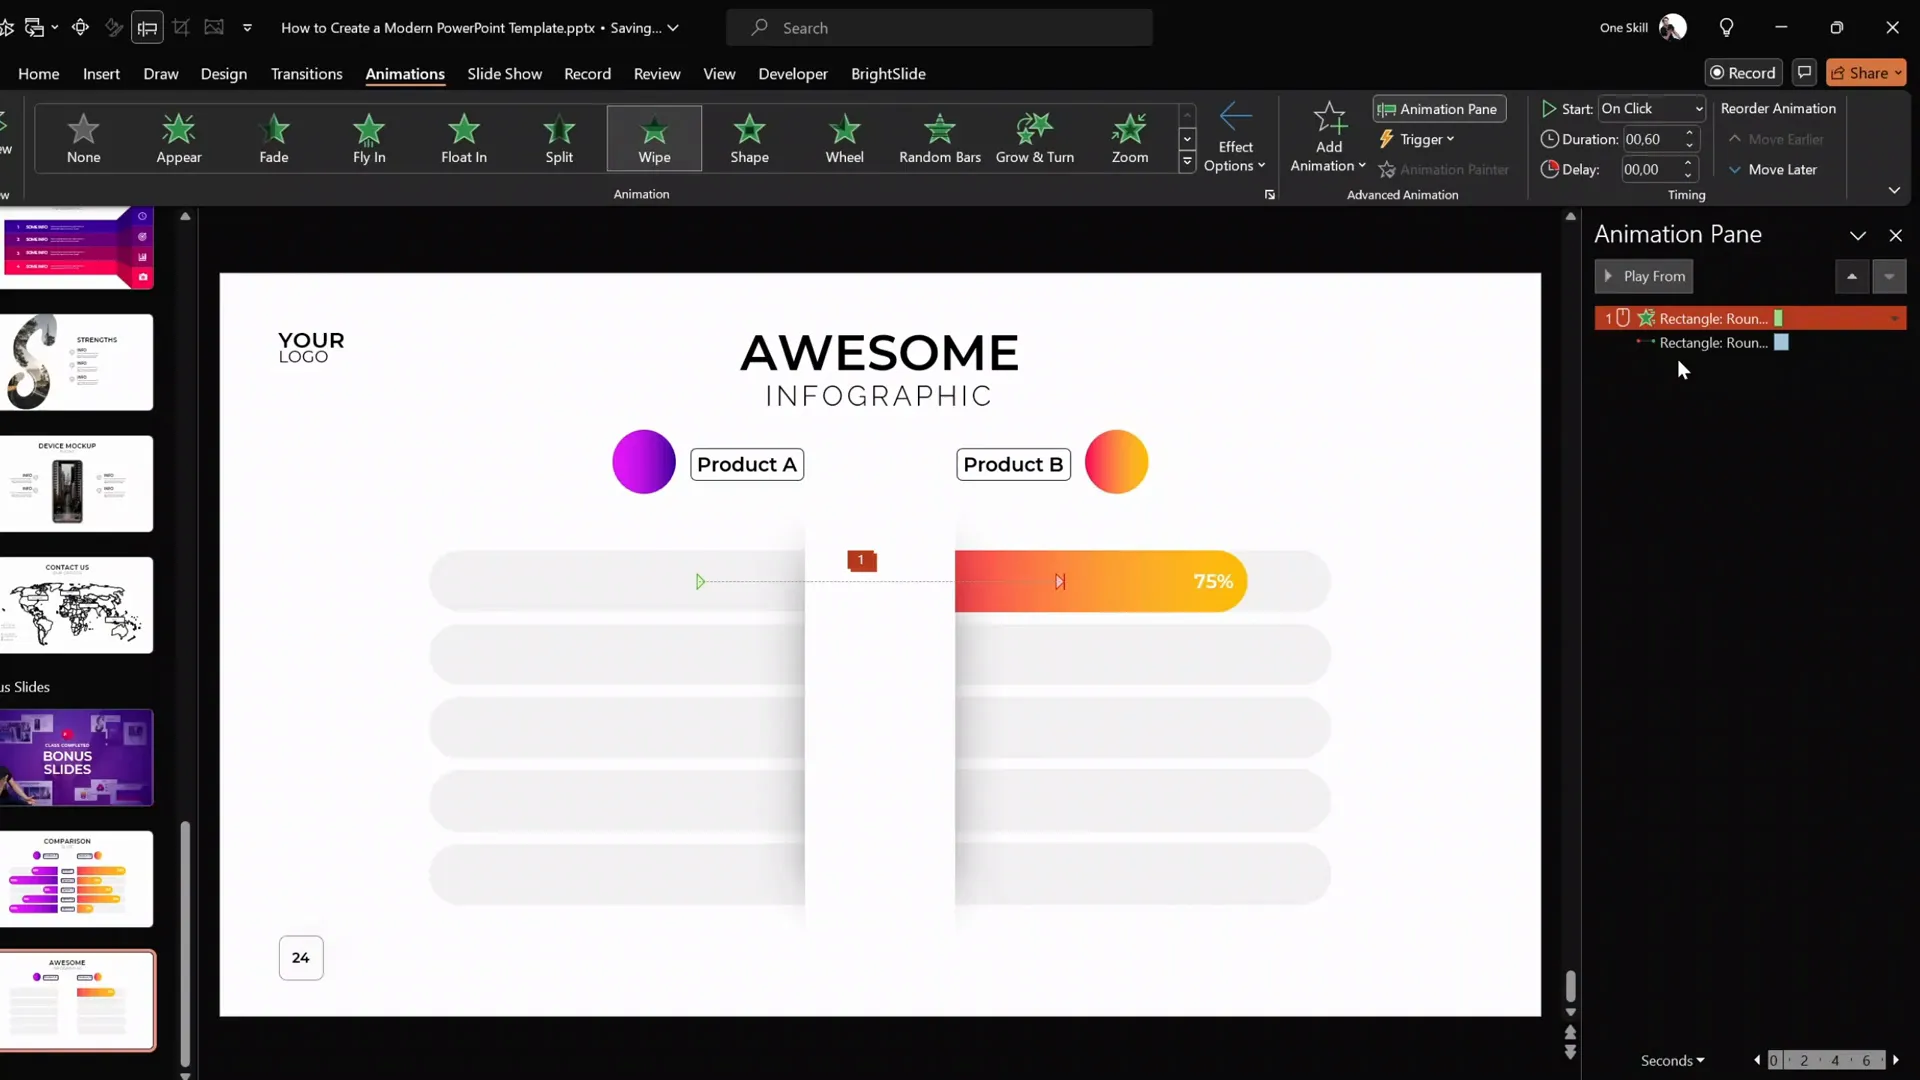Close the Animation Pane

(x=1896, y=236)
